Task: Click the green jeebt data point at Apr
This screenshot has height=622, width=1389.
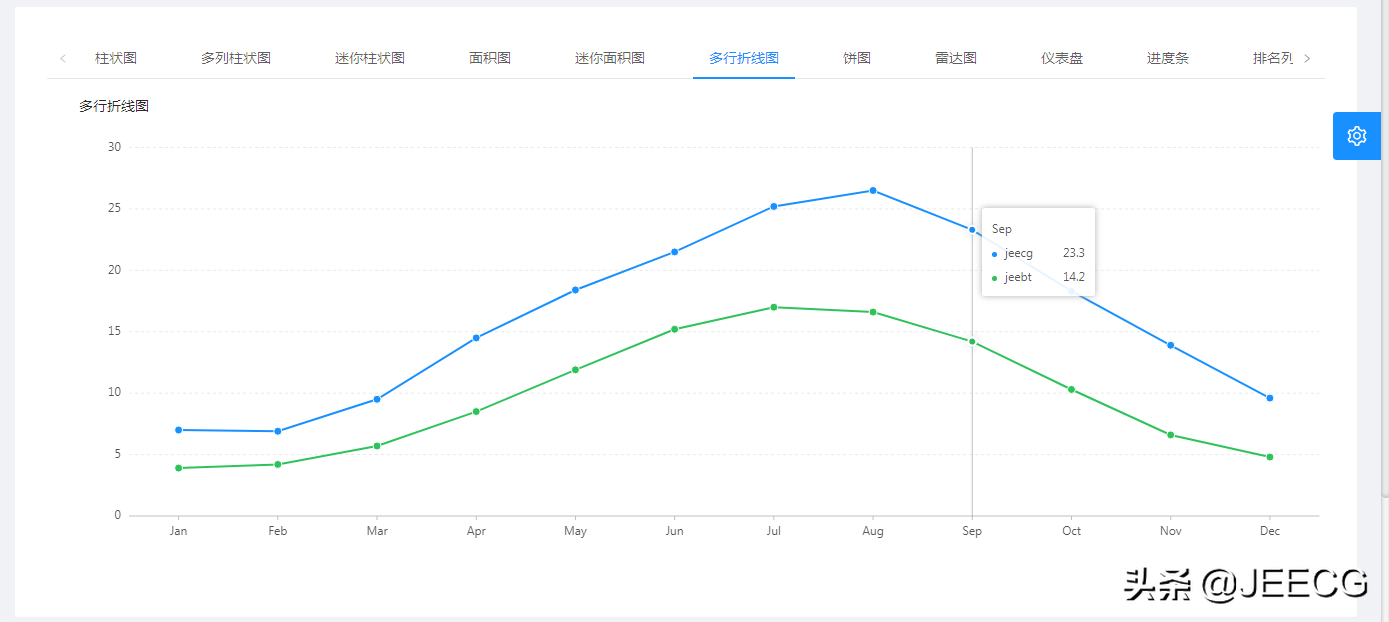Action: coord(476,412)
